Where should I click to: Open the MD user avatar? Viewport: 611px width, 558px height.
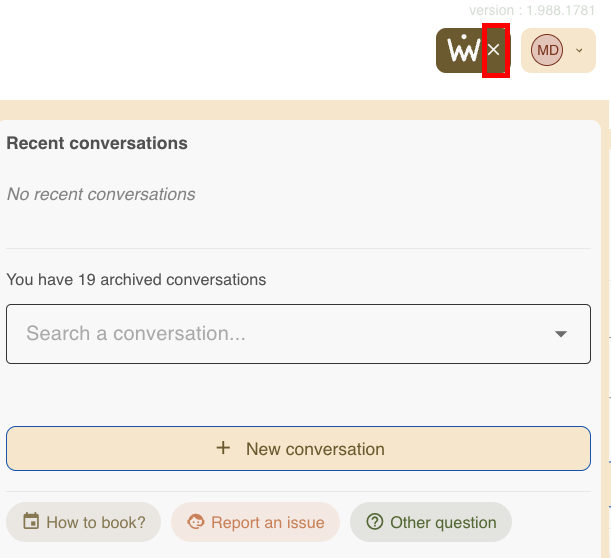point(546,50)
